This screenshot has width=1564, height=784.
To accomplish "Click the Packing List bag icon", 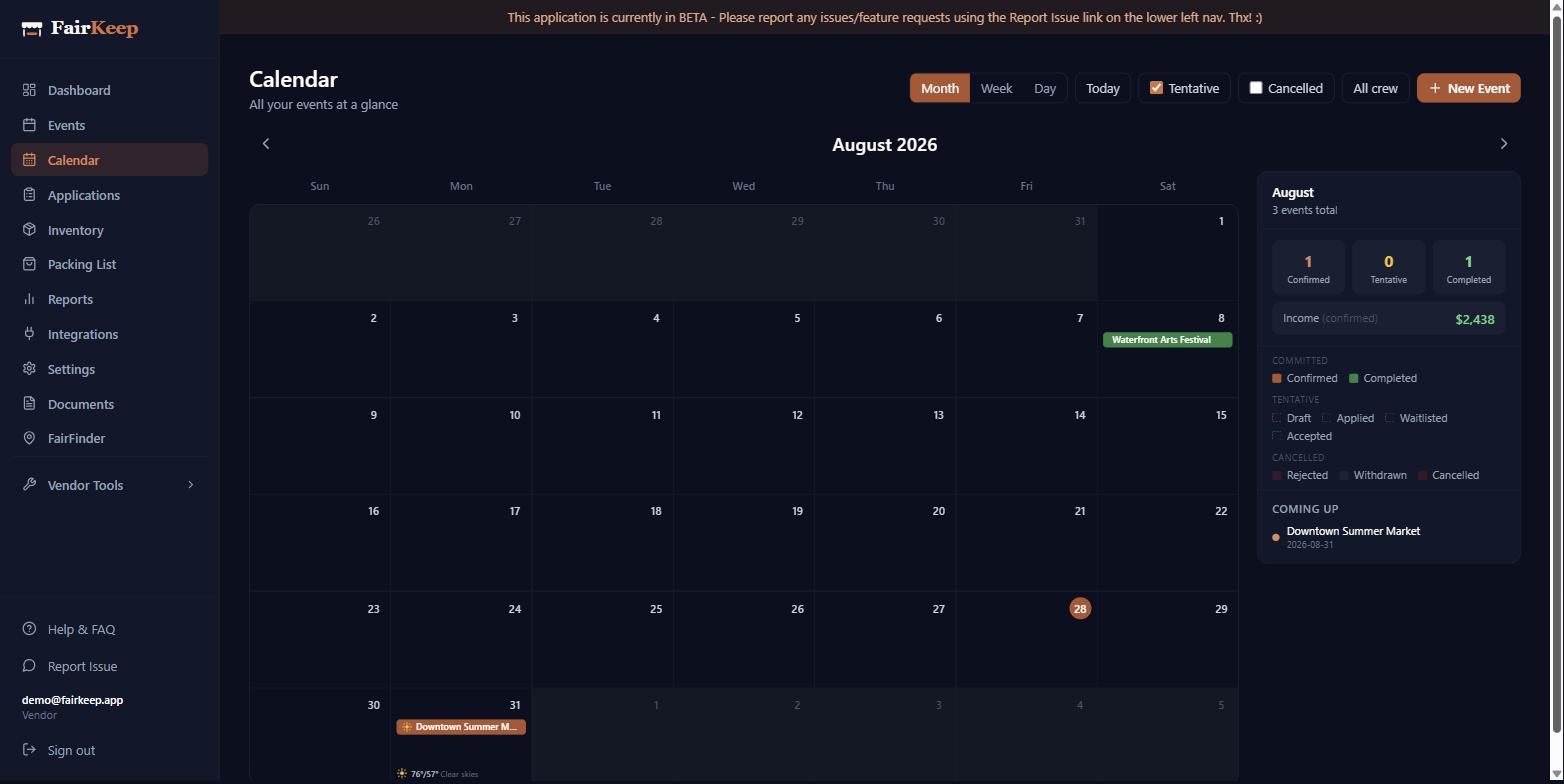I will 29,264.
